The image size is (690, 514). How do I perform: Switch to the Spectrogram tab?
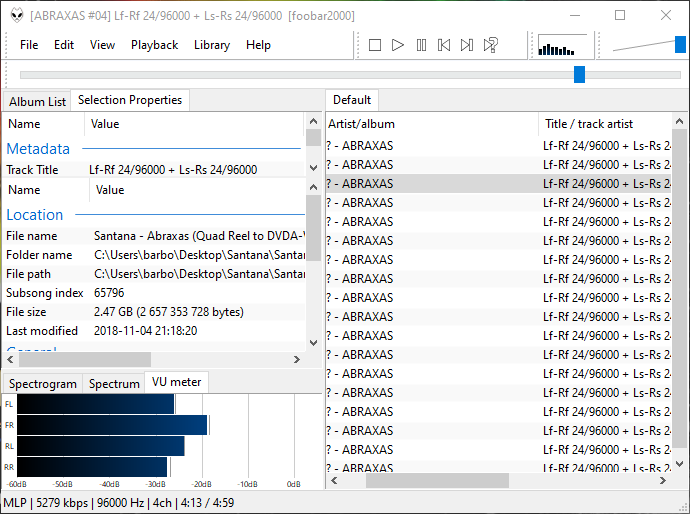coord(43,384)
